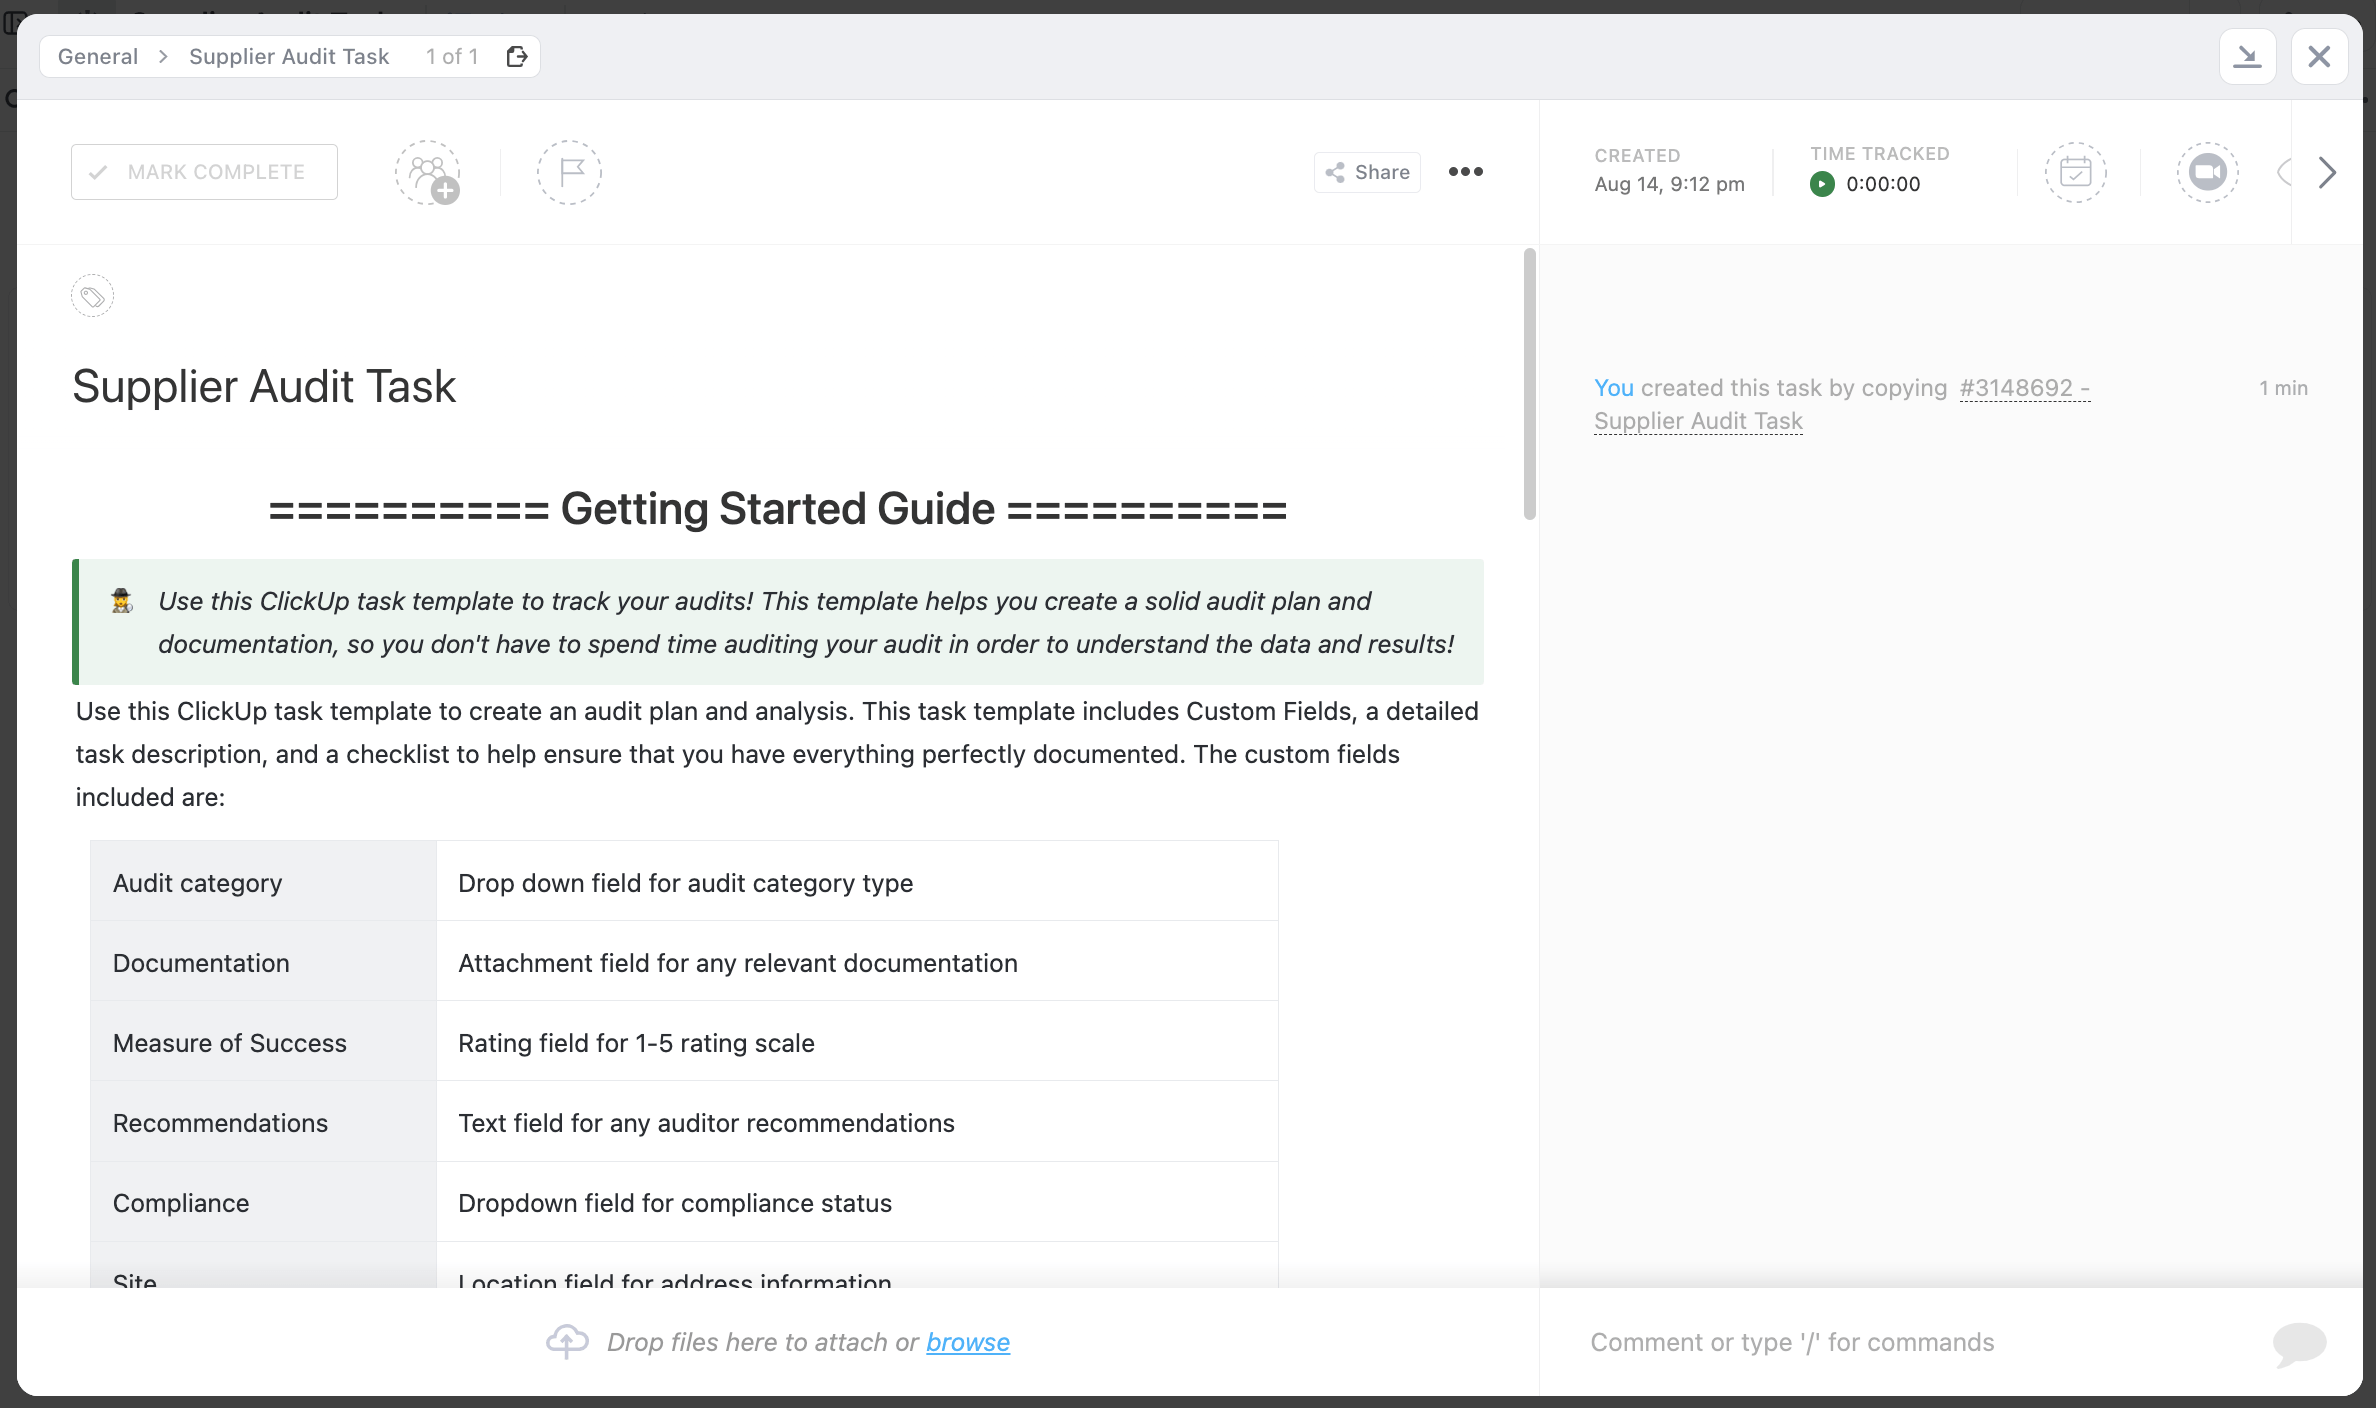Screen dimensions: 2376x1408
Task: Open the General breadcrumb item
Action: coord(98,57)
